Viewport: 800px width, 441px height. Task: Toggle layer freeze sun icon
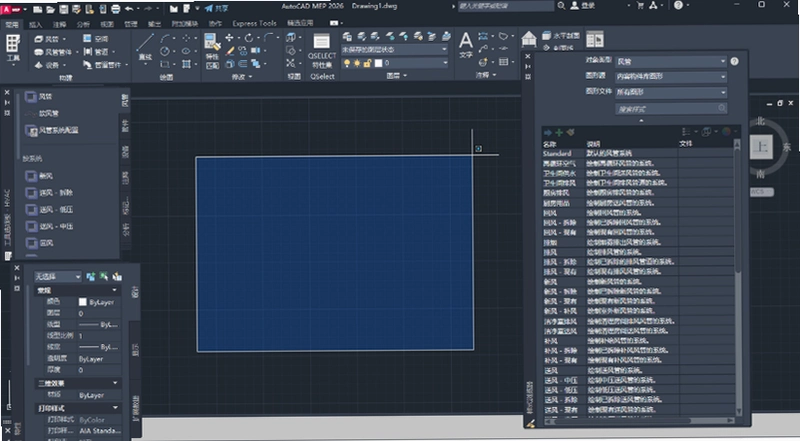point(357,63)
